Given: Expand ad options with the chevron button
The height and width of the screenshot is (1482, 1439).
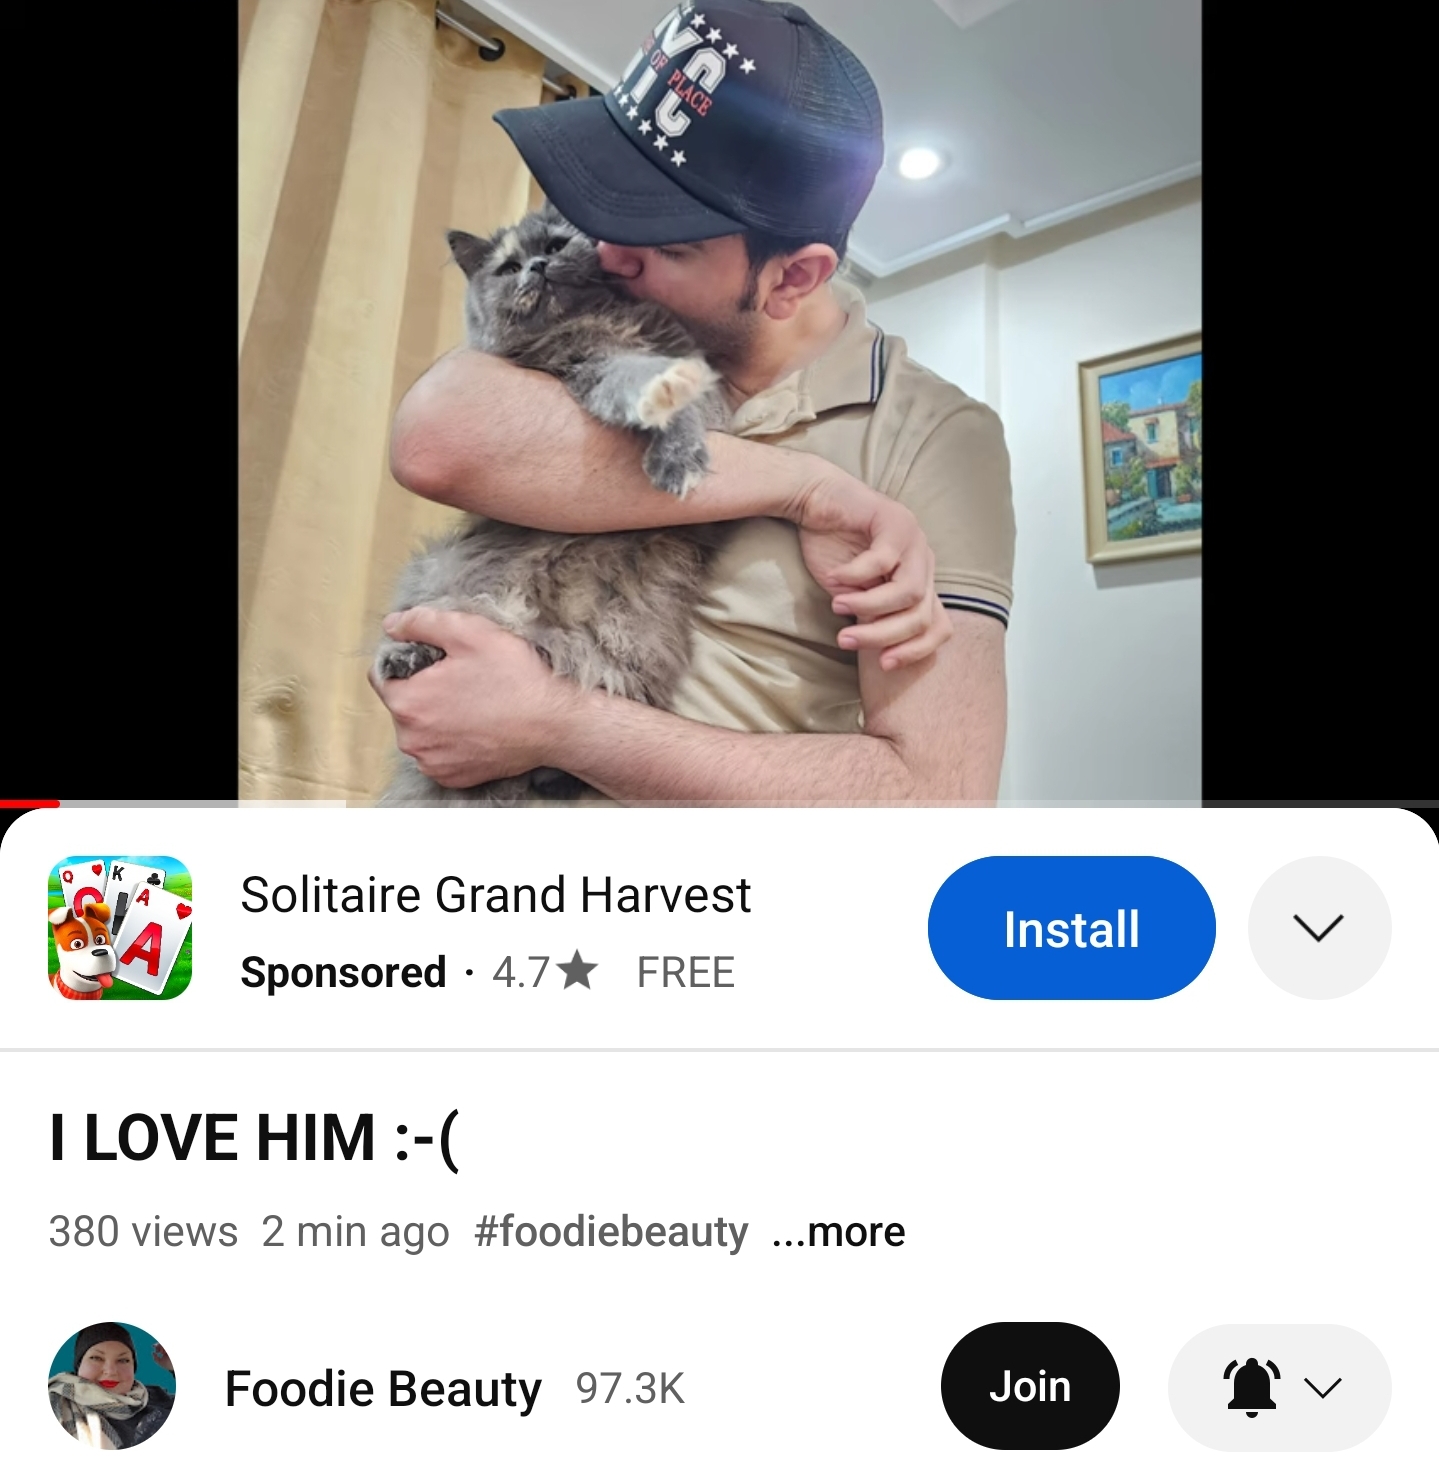Looking at the screenshot, I should (x=1318, y=928).
